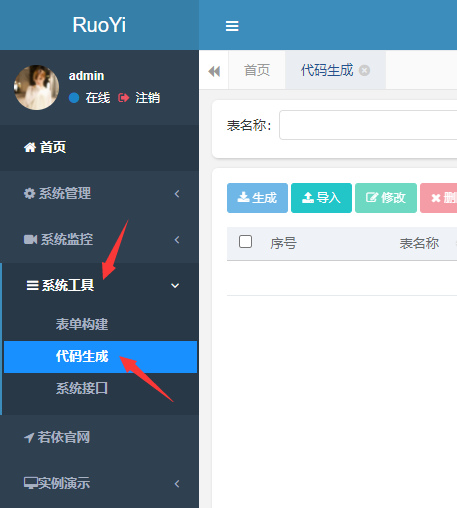457x508 pixels.
Task: Click the monitor icon beside 实例演示
Action: pos(30,483)
